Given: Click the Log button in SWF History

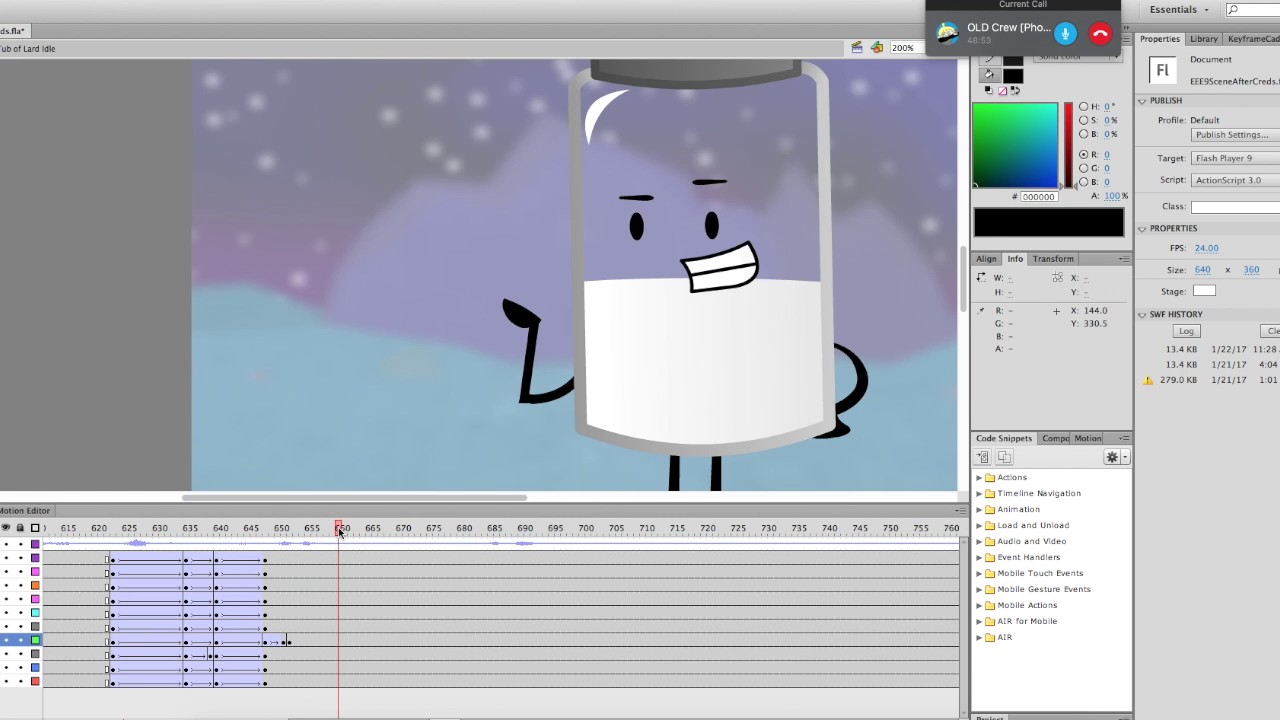Looking at the screenshot, I should click(1186, 331).
